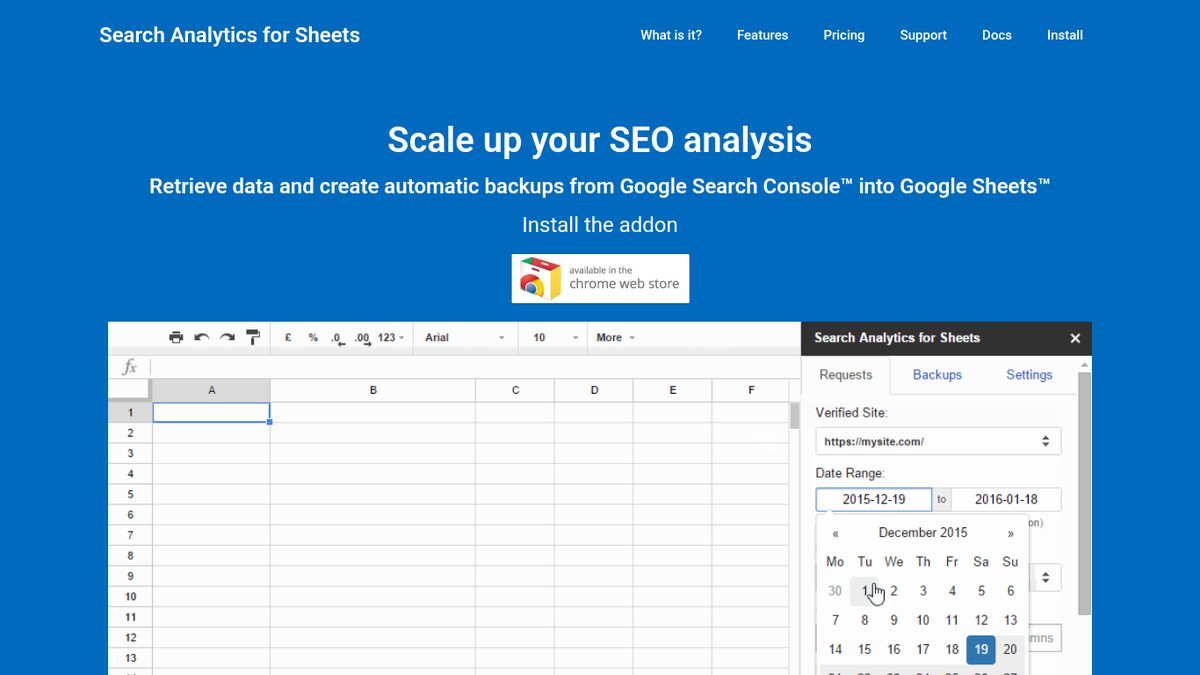Pick December 19 in the calendar
The image size is (1200, 675).
[981, 649]
